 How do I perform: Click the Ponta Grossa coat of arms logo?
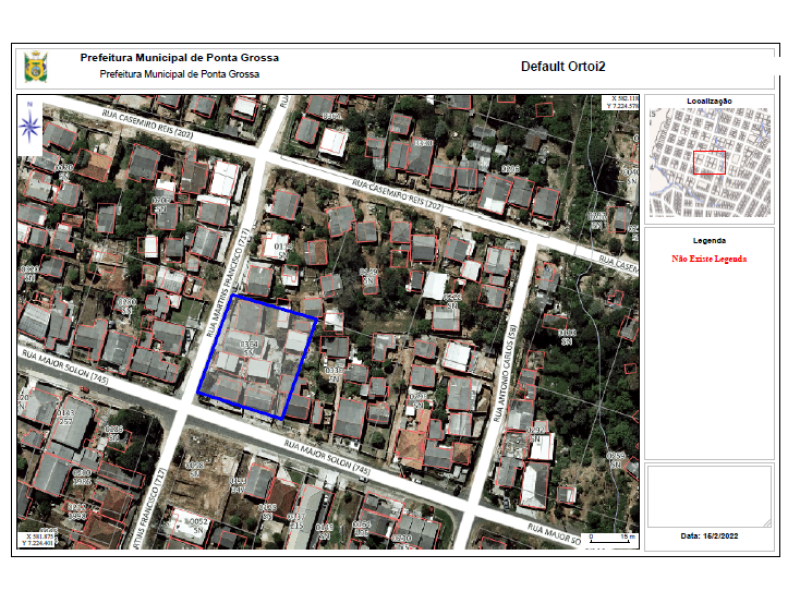(35, 66)
